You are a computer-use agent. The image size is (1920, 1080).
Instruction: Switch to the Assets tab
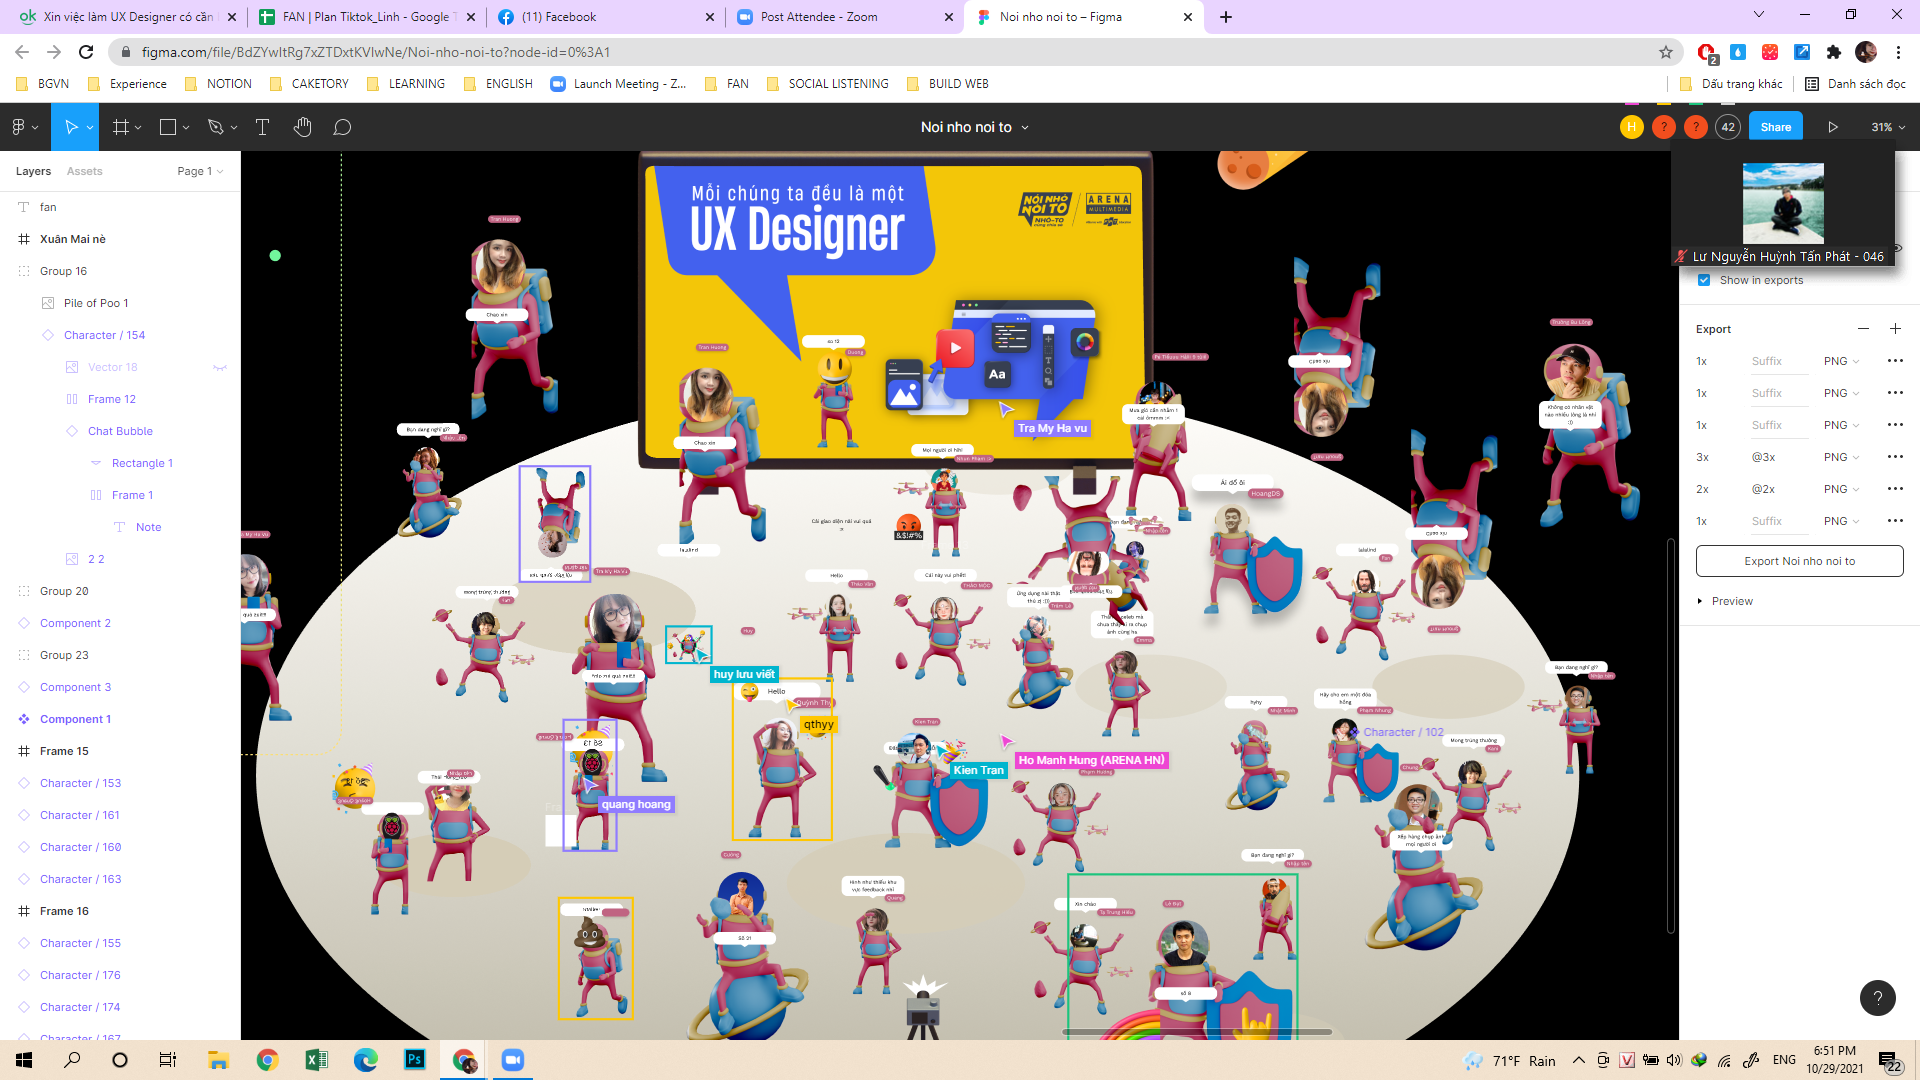(84, 171)
